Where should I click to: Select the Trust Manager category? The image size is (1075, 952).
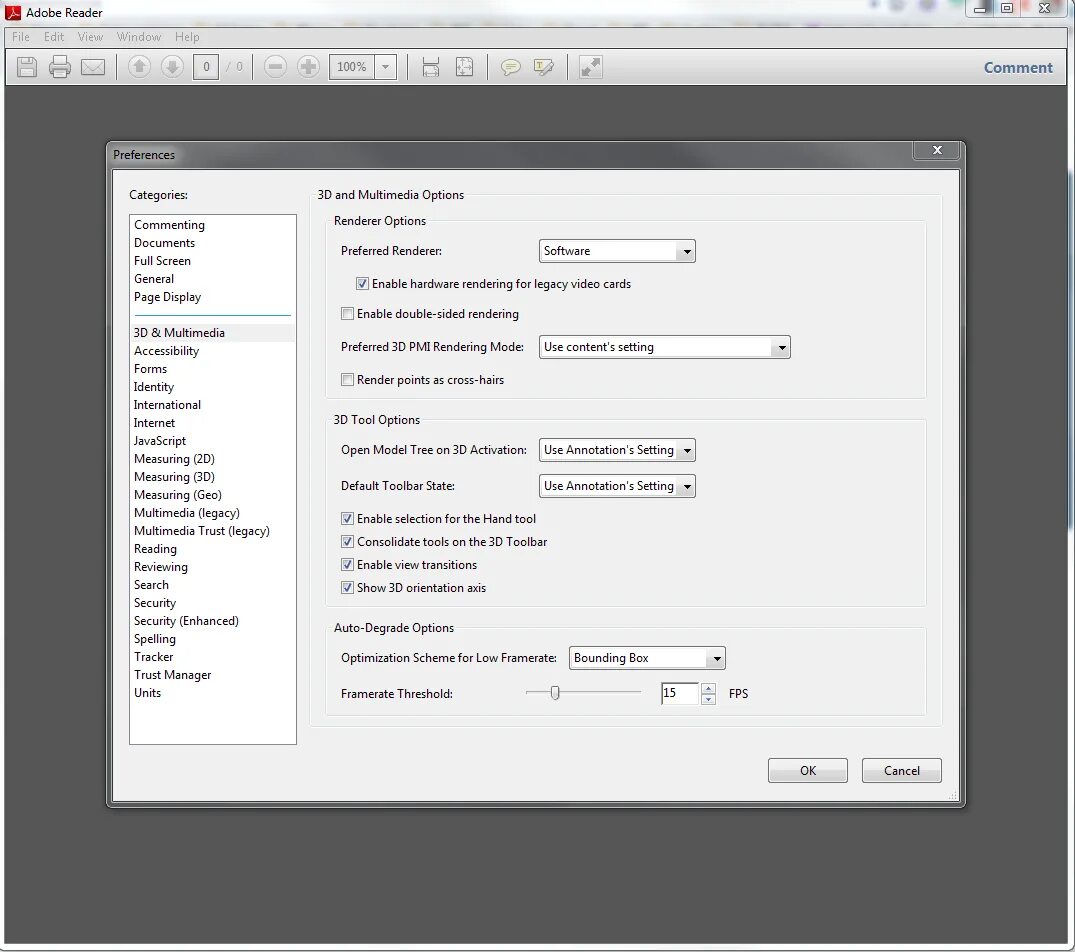click(173, 675)
